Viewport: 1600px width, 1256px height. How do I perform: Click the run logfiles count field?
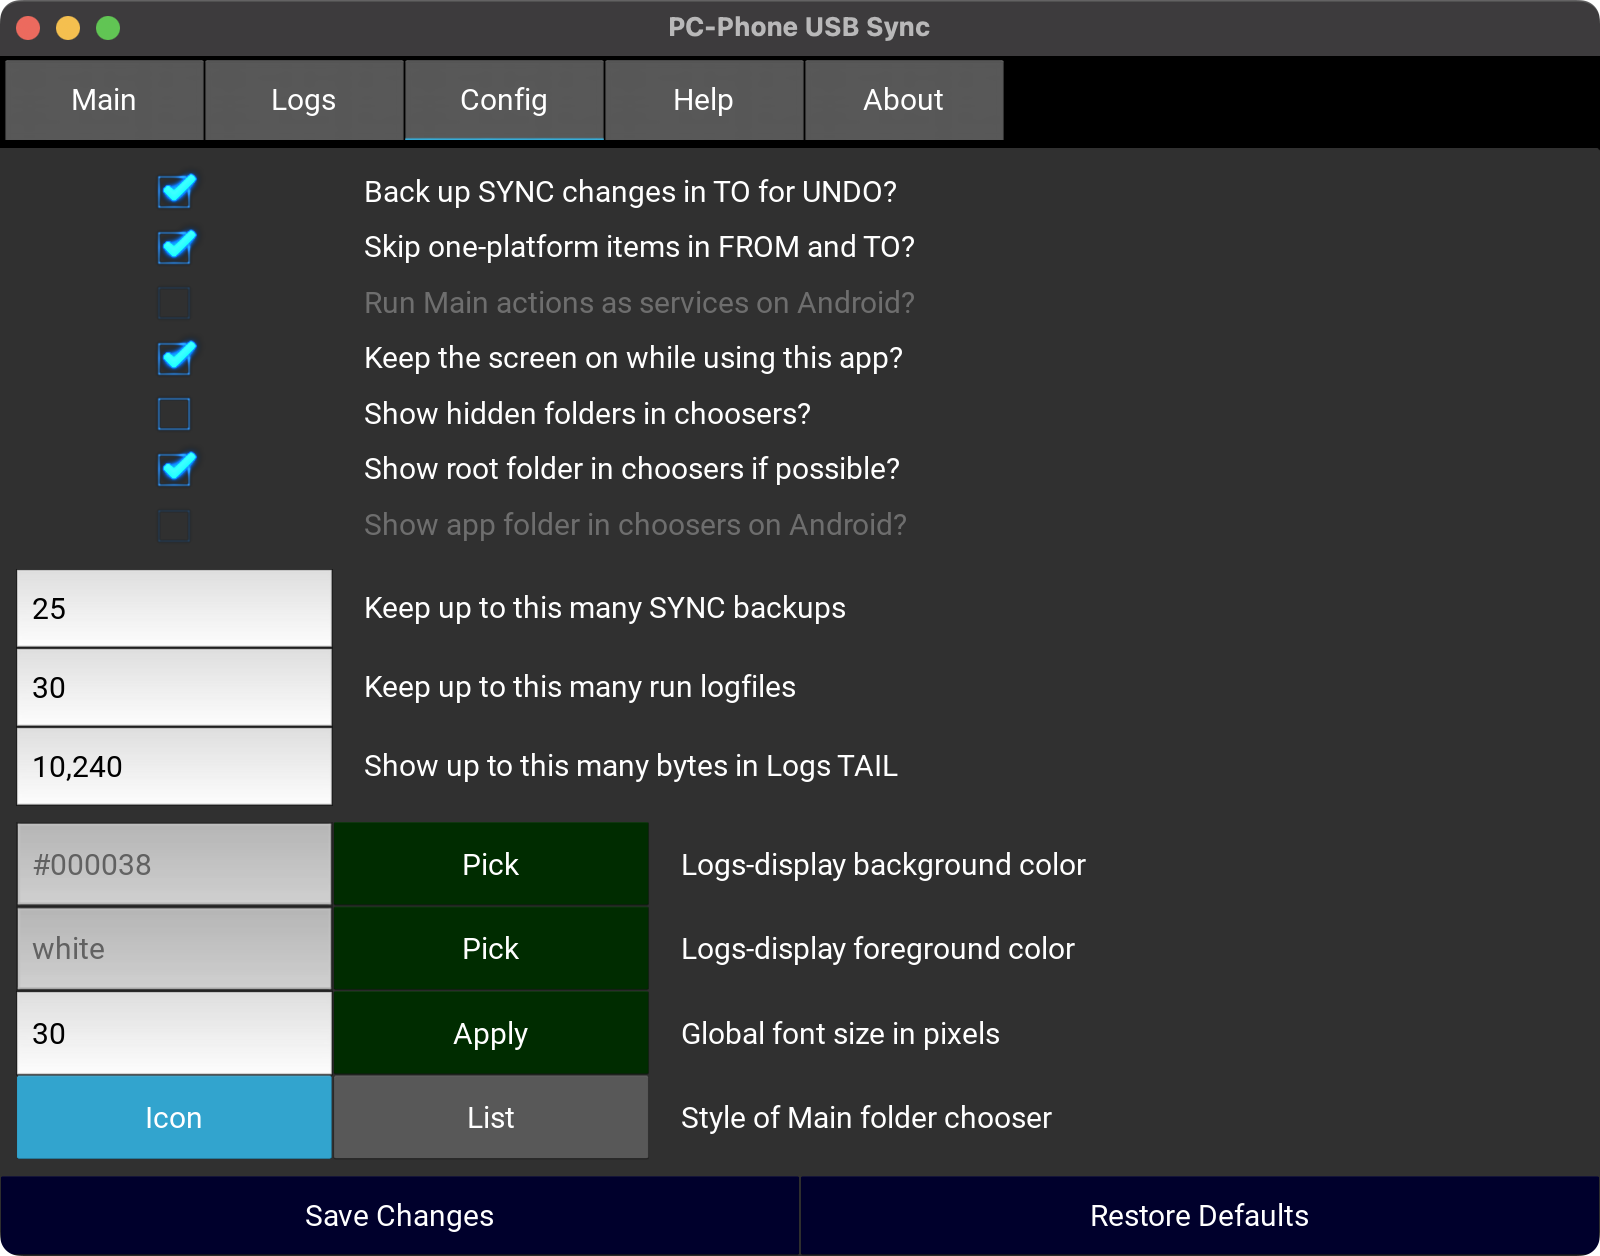coord(174,688)
